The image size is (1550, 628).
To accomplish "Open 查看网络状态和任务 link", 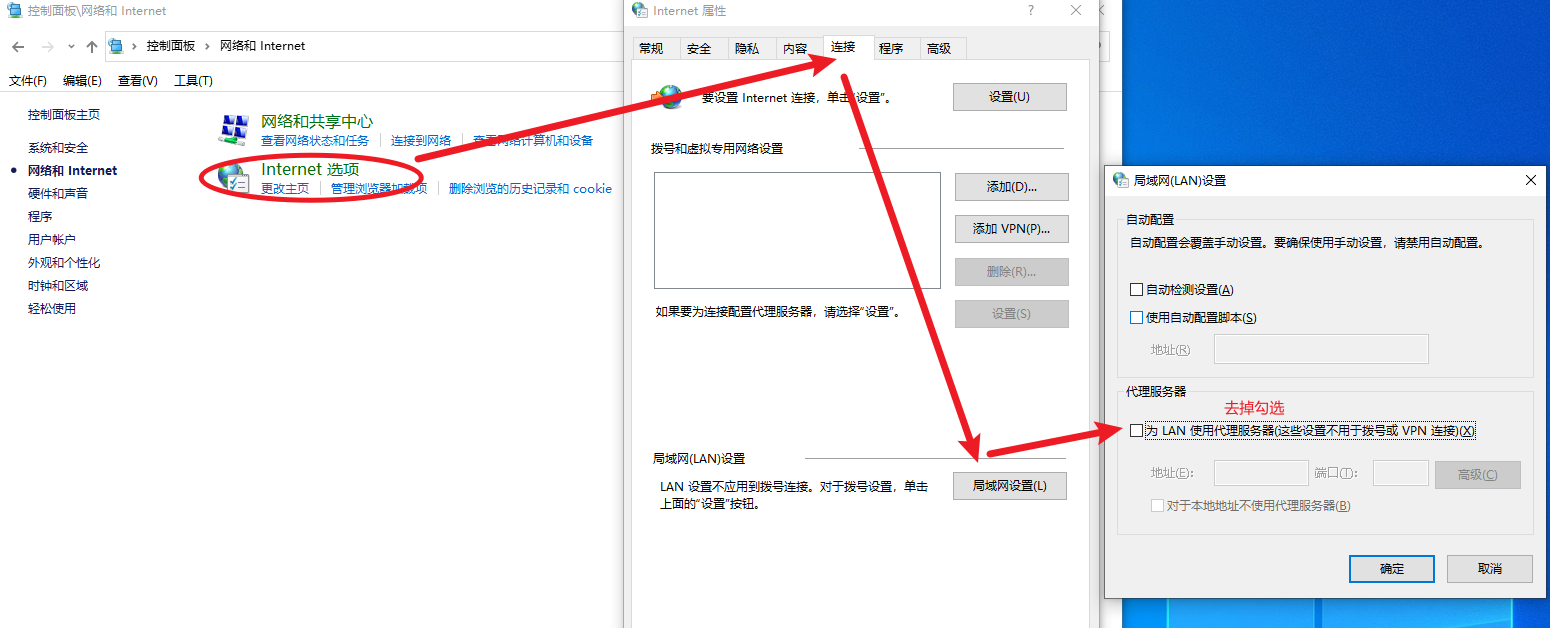I will tap(315, 141).
